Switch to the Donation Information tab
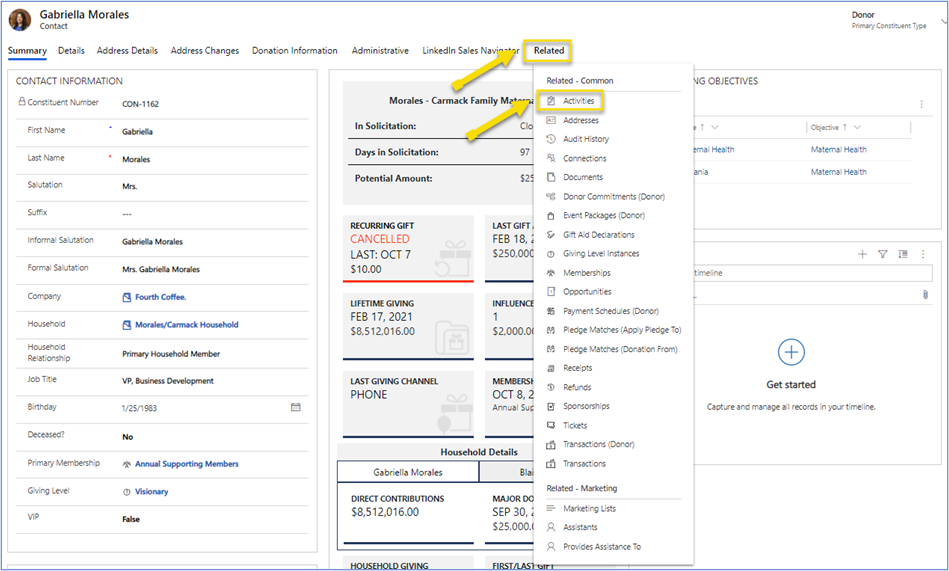Viewport: 949px width, 571px height. [x=295, y=51]
